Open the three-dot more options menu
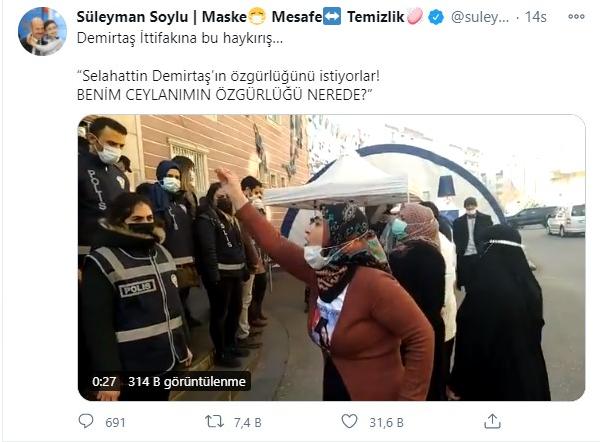 tap(576, 16)
